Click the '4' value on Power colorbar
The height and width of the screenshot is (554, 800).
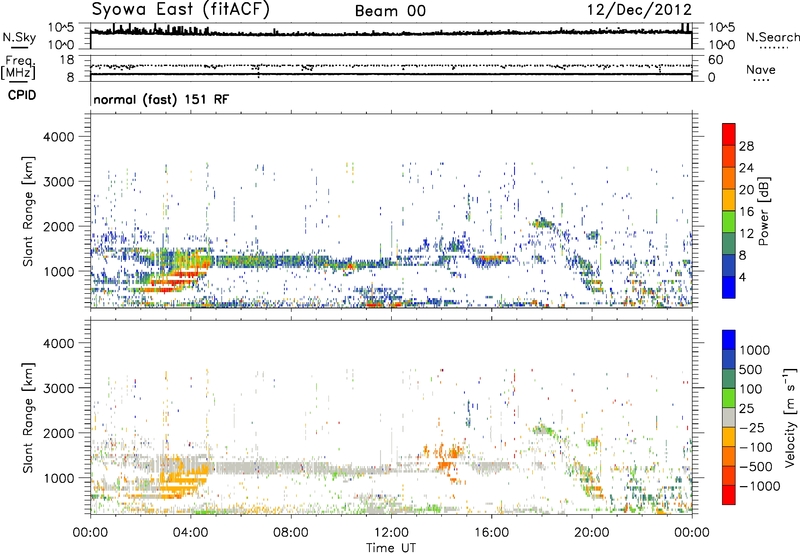click(742, 278)
